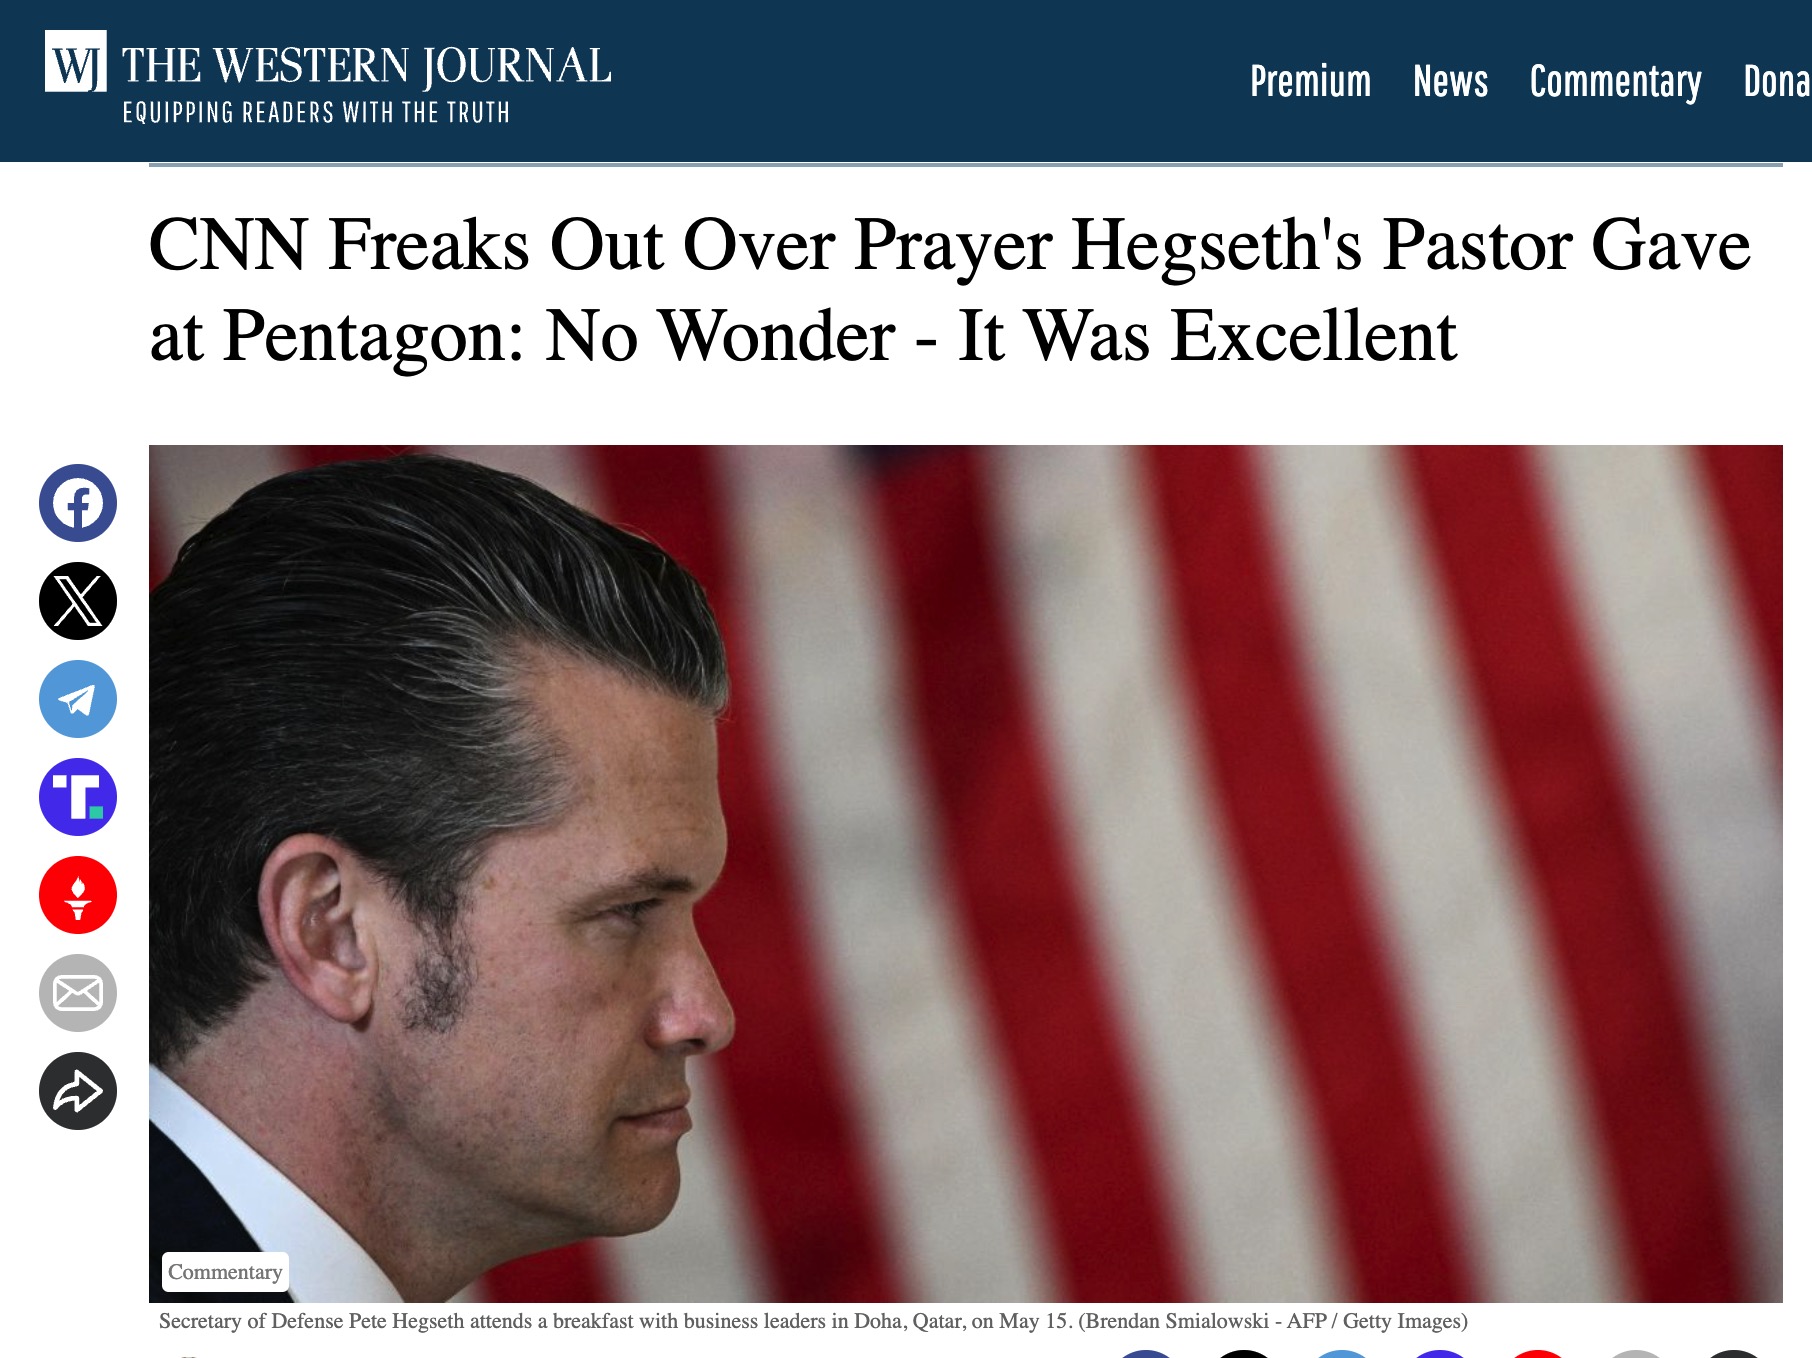Open the partially visible Donate link

1777,81
